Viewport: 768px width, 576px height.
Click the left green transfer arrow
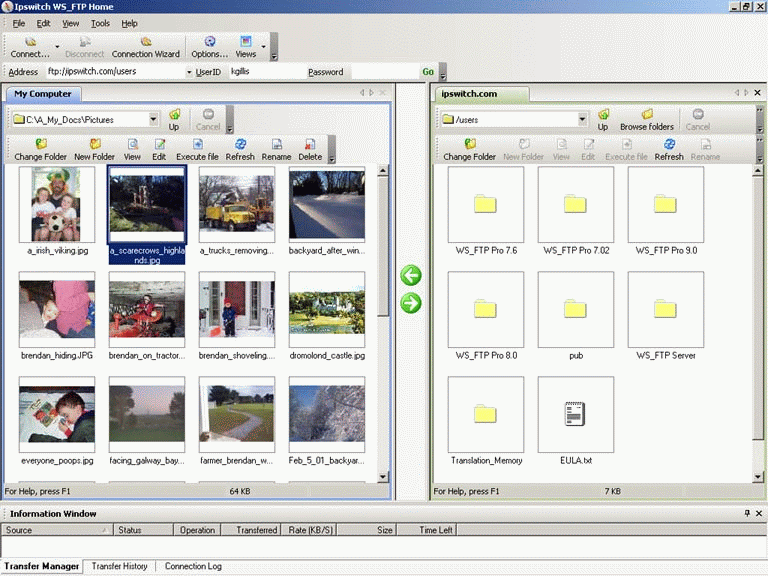coord(410,275)
